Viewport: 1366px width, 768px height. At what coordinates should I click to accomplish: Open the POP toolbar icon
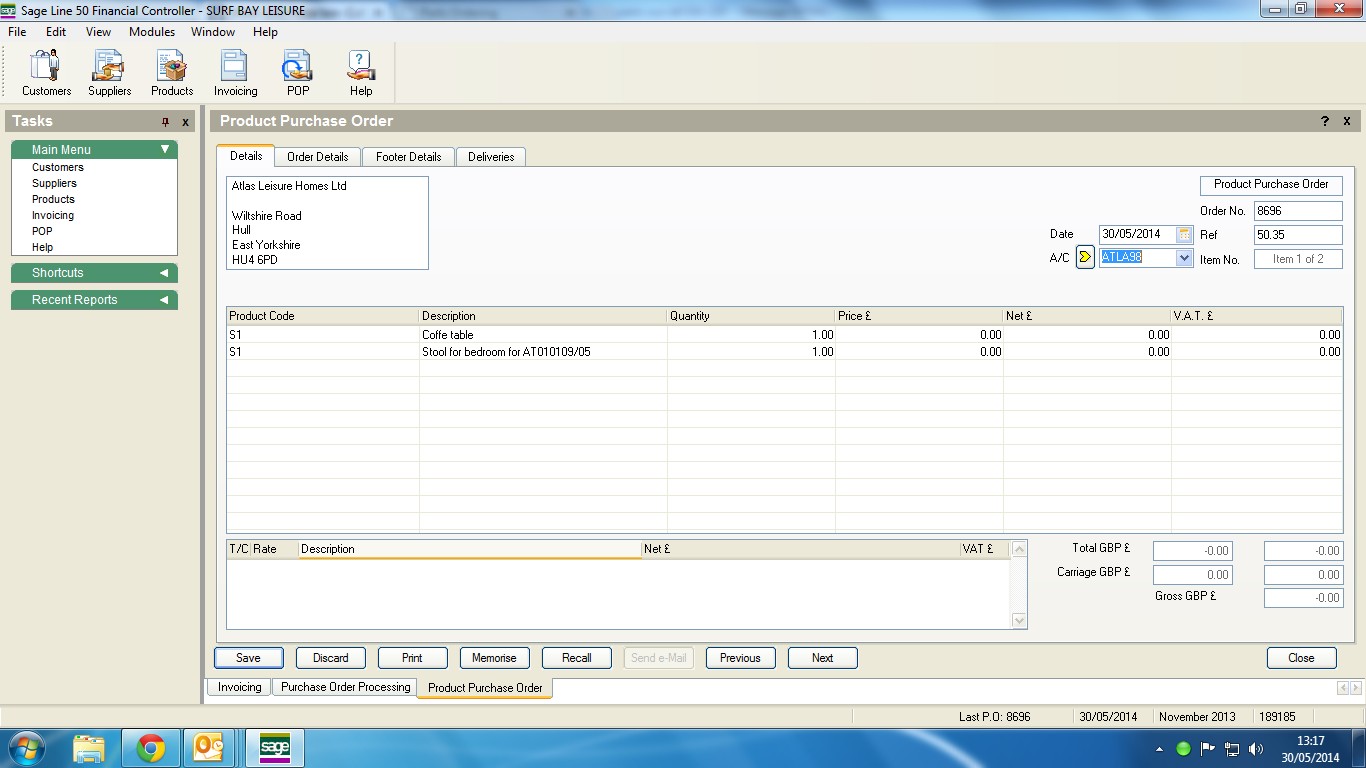[x=298, y=73]
